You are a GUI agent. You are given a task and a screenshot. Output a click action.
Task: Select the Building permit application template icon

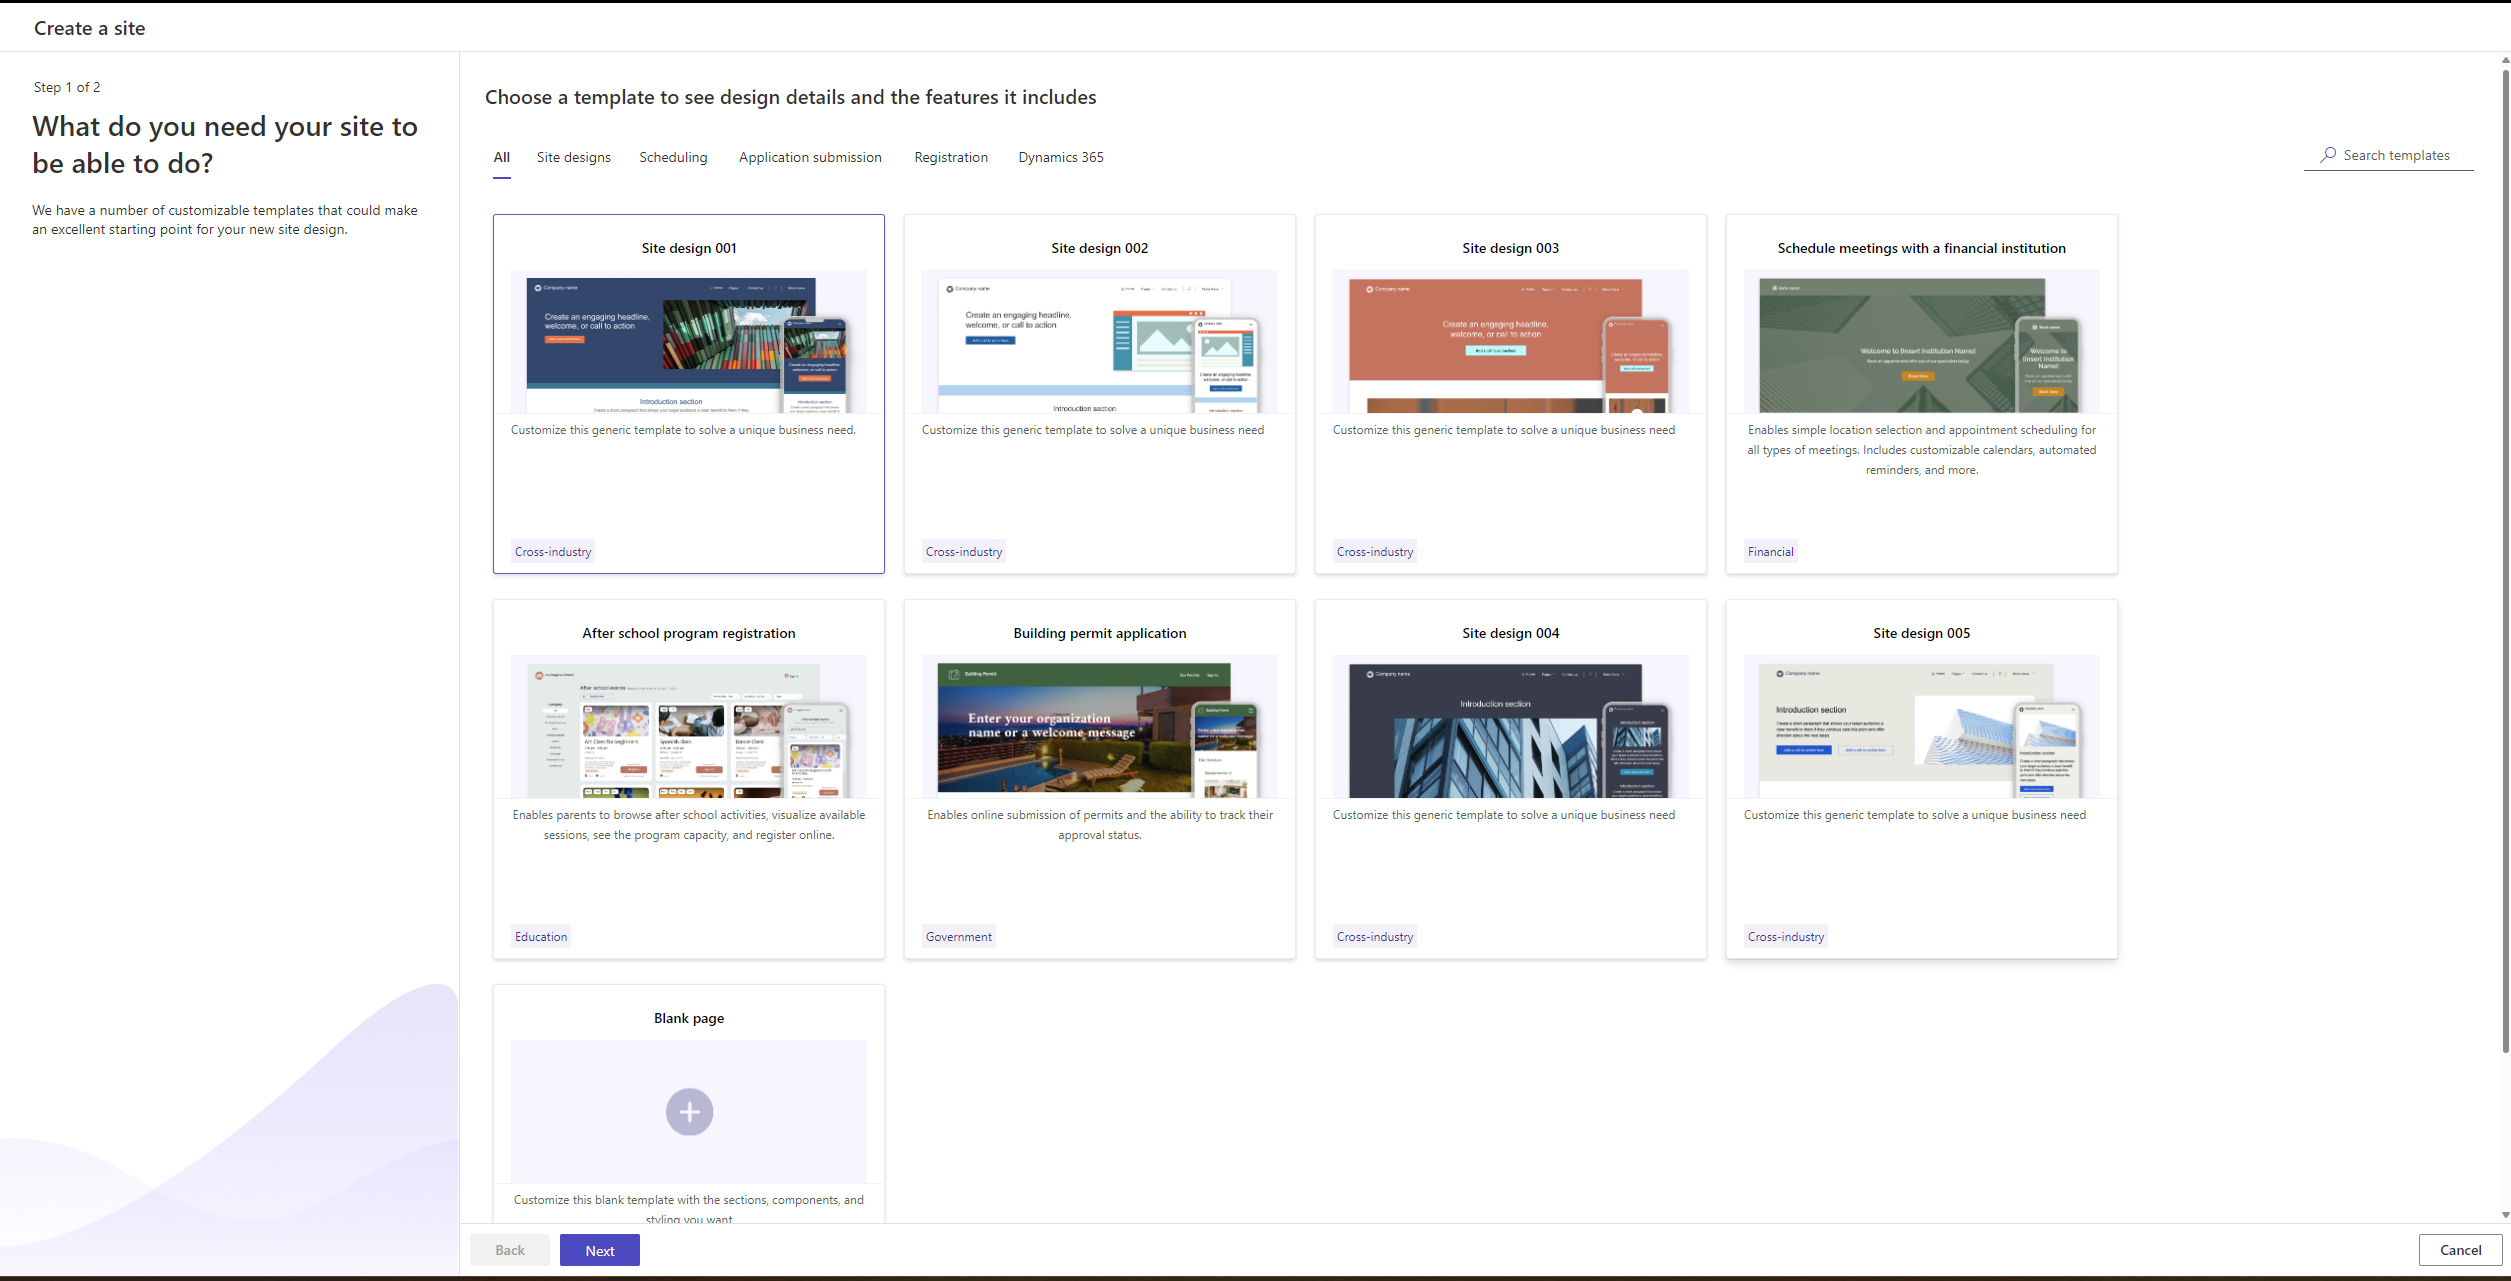click(1099, 730)
